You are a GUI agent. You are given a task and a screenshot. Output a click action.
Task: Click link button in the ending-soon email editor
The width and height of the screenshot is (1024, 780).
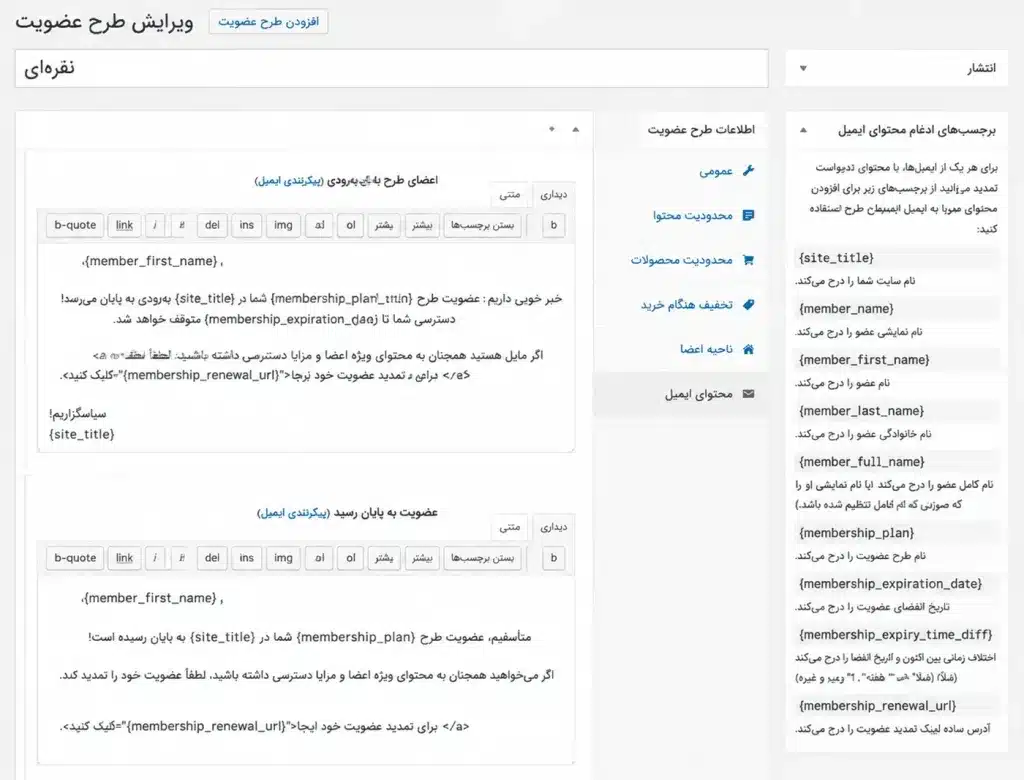[x=124, y=225]
